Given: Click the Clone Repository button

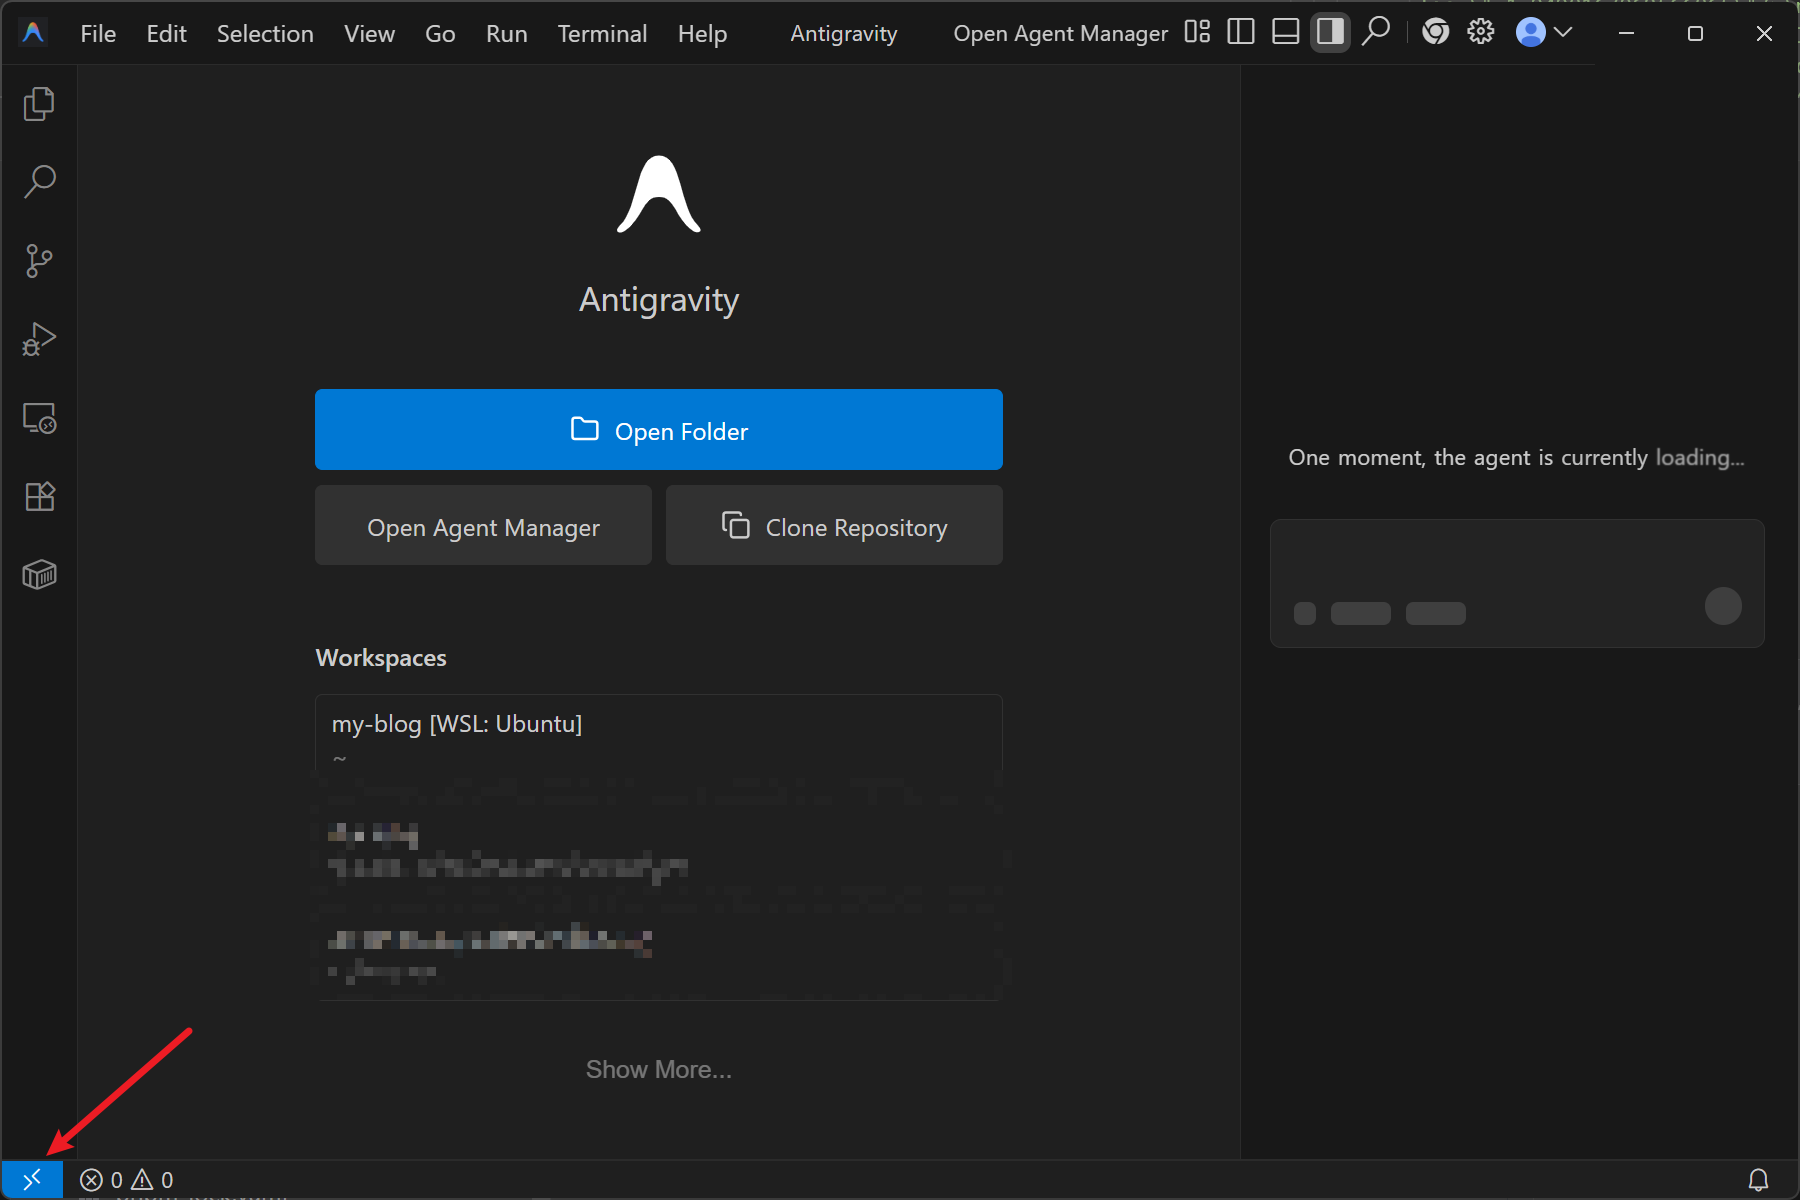Looking at the screenshot, I should [834, 527].
